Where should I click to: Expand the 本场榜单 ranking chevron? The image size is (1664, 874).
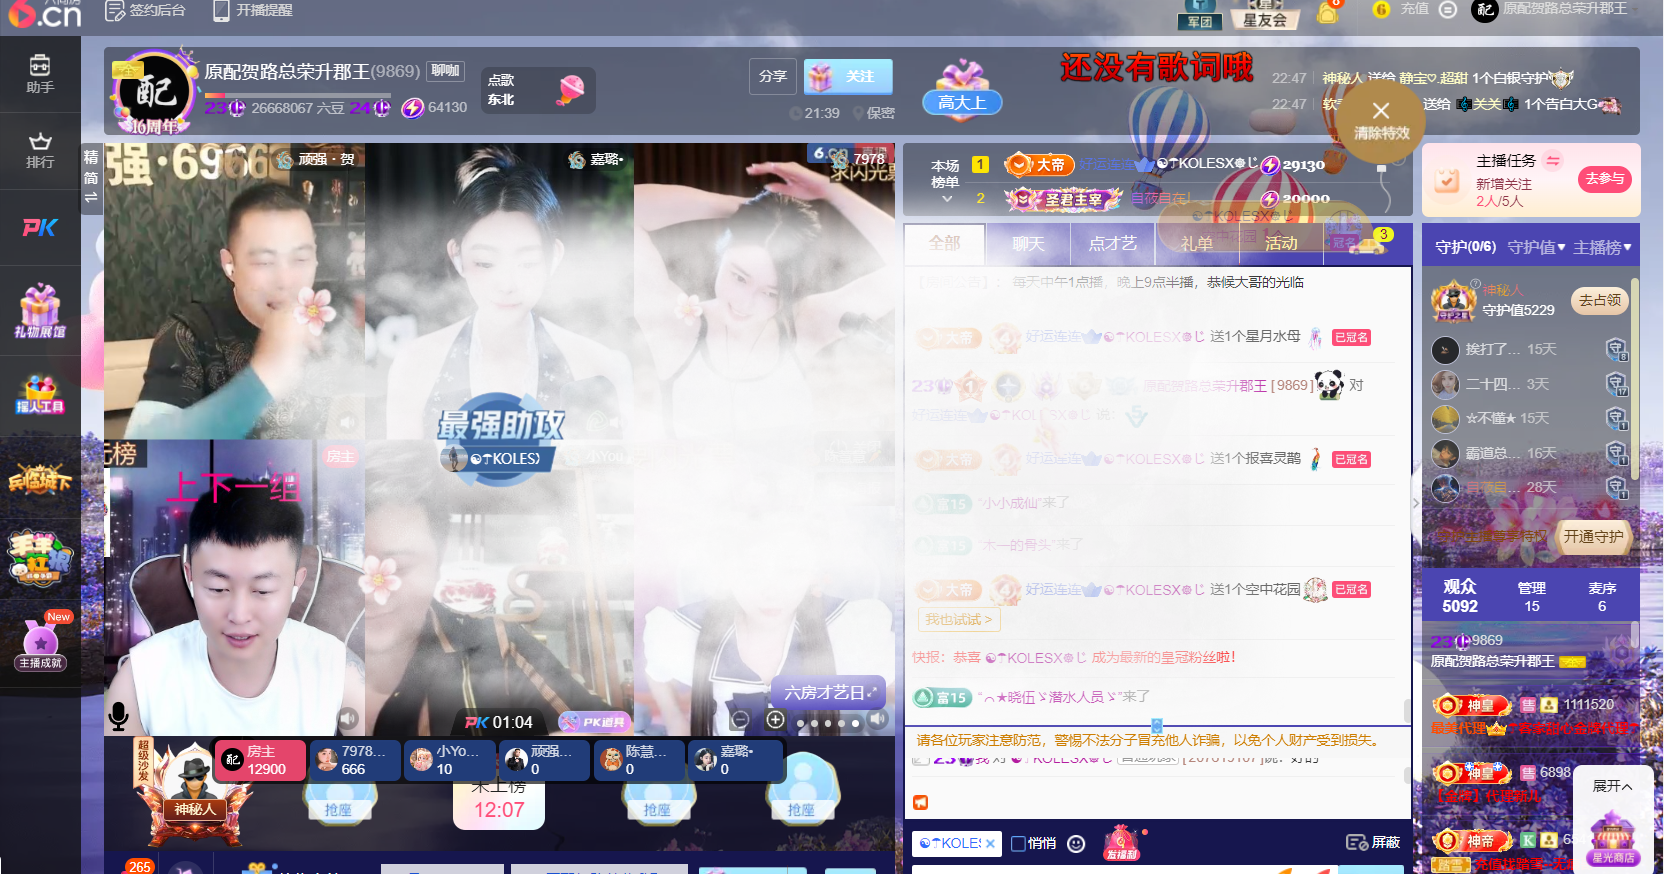click(946, 199)
